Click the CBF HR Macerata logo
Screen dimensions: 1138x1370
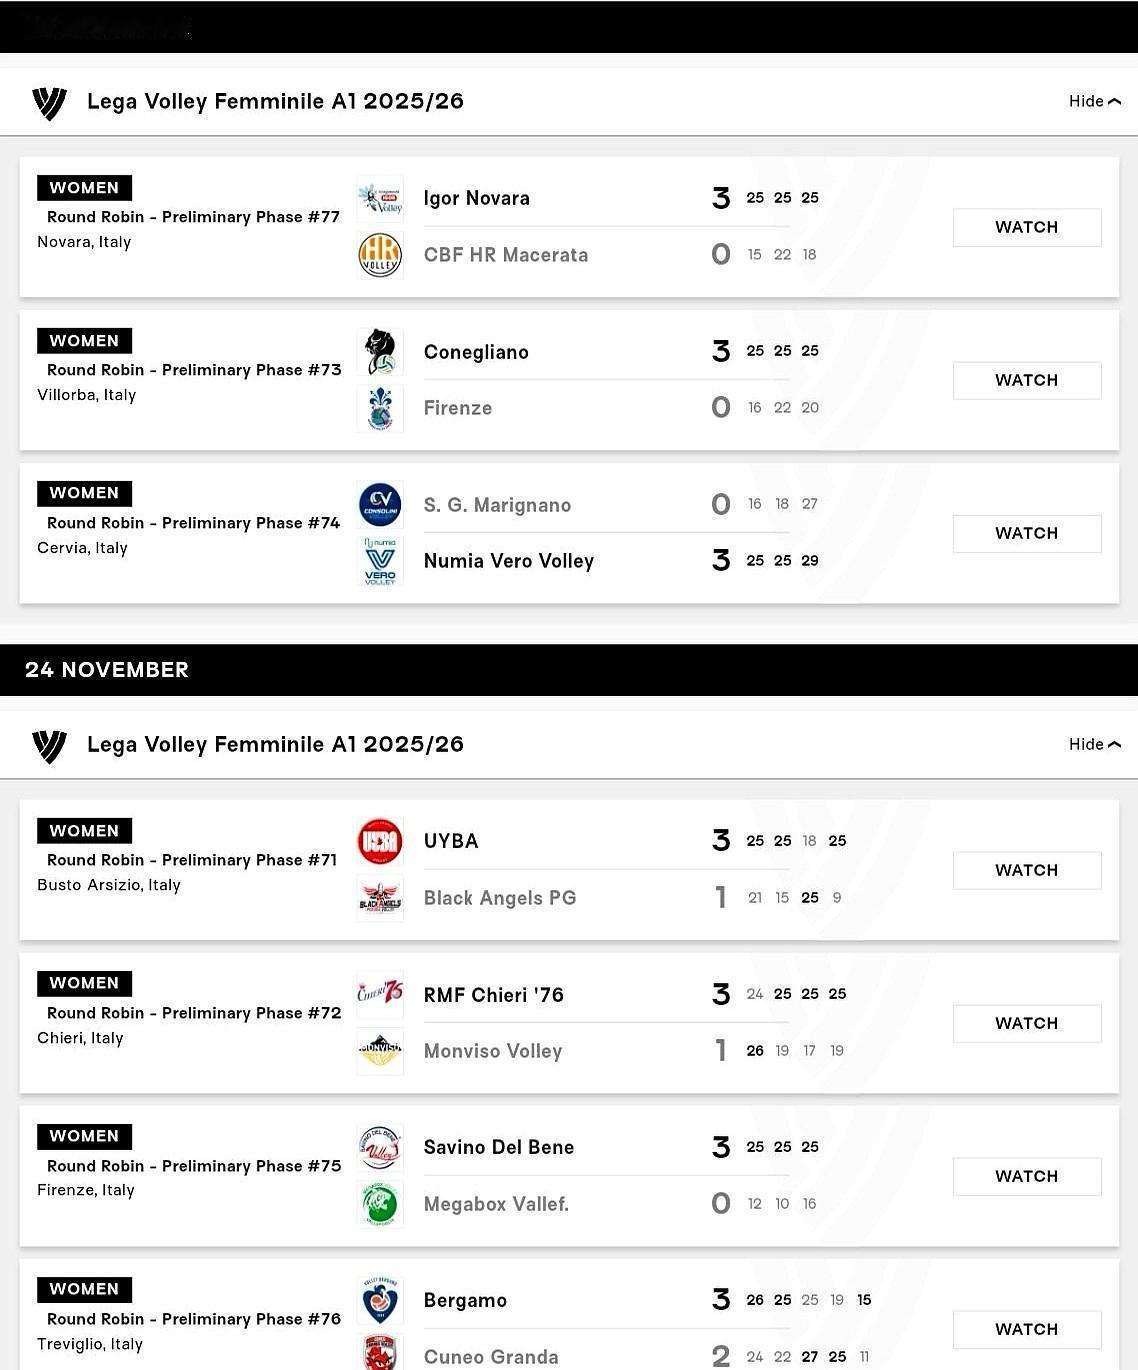[380, 254]
